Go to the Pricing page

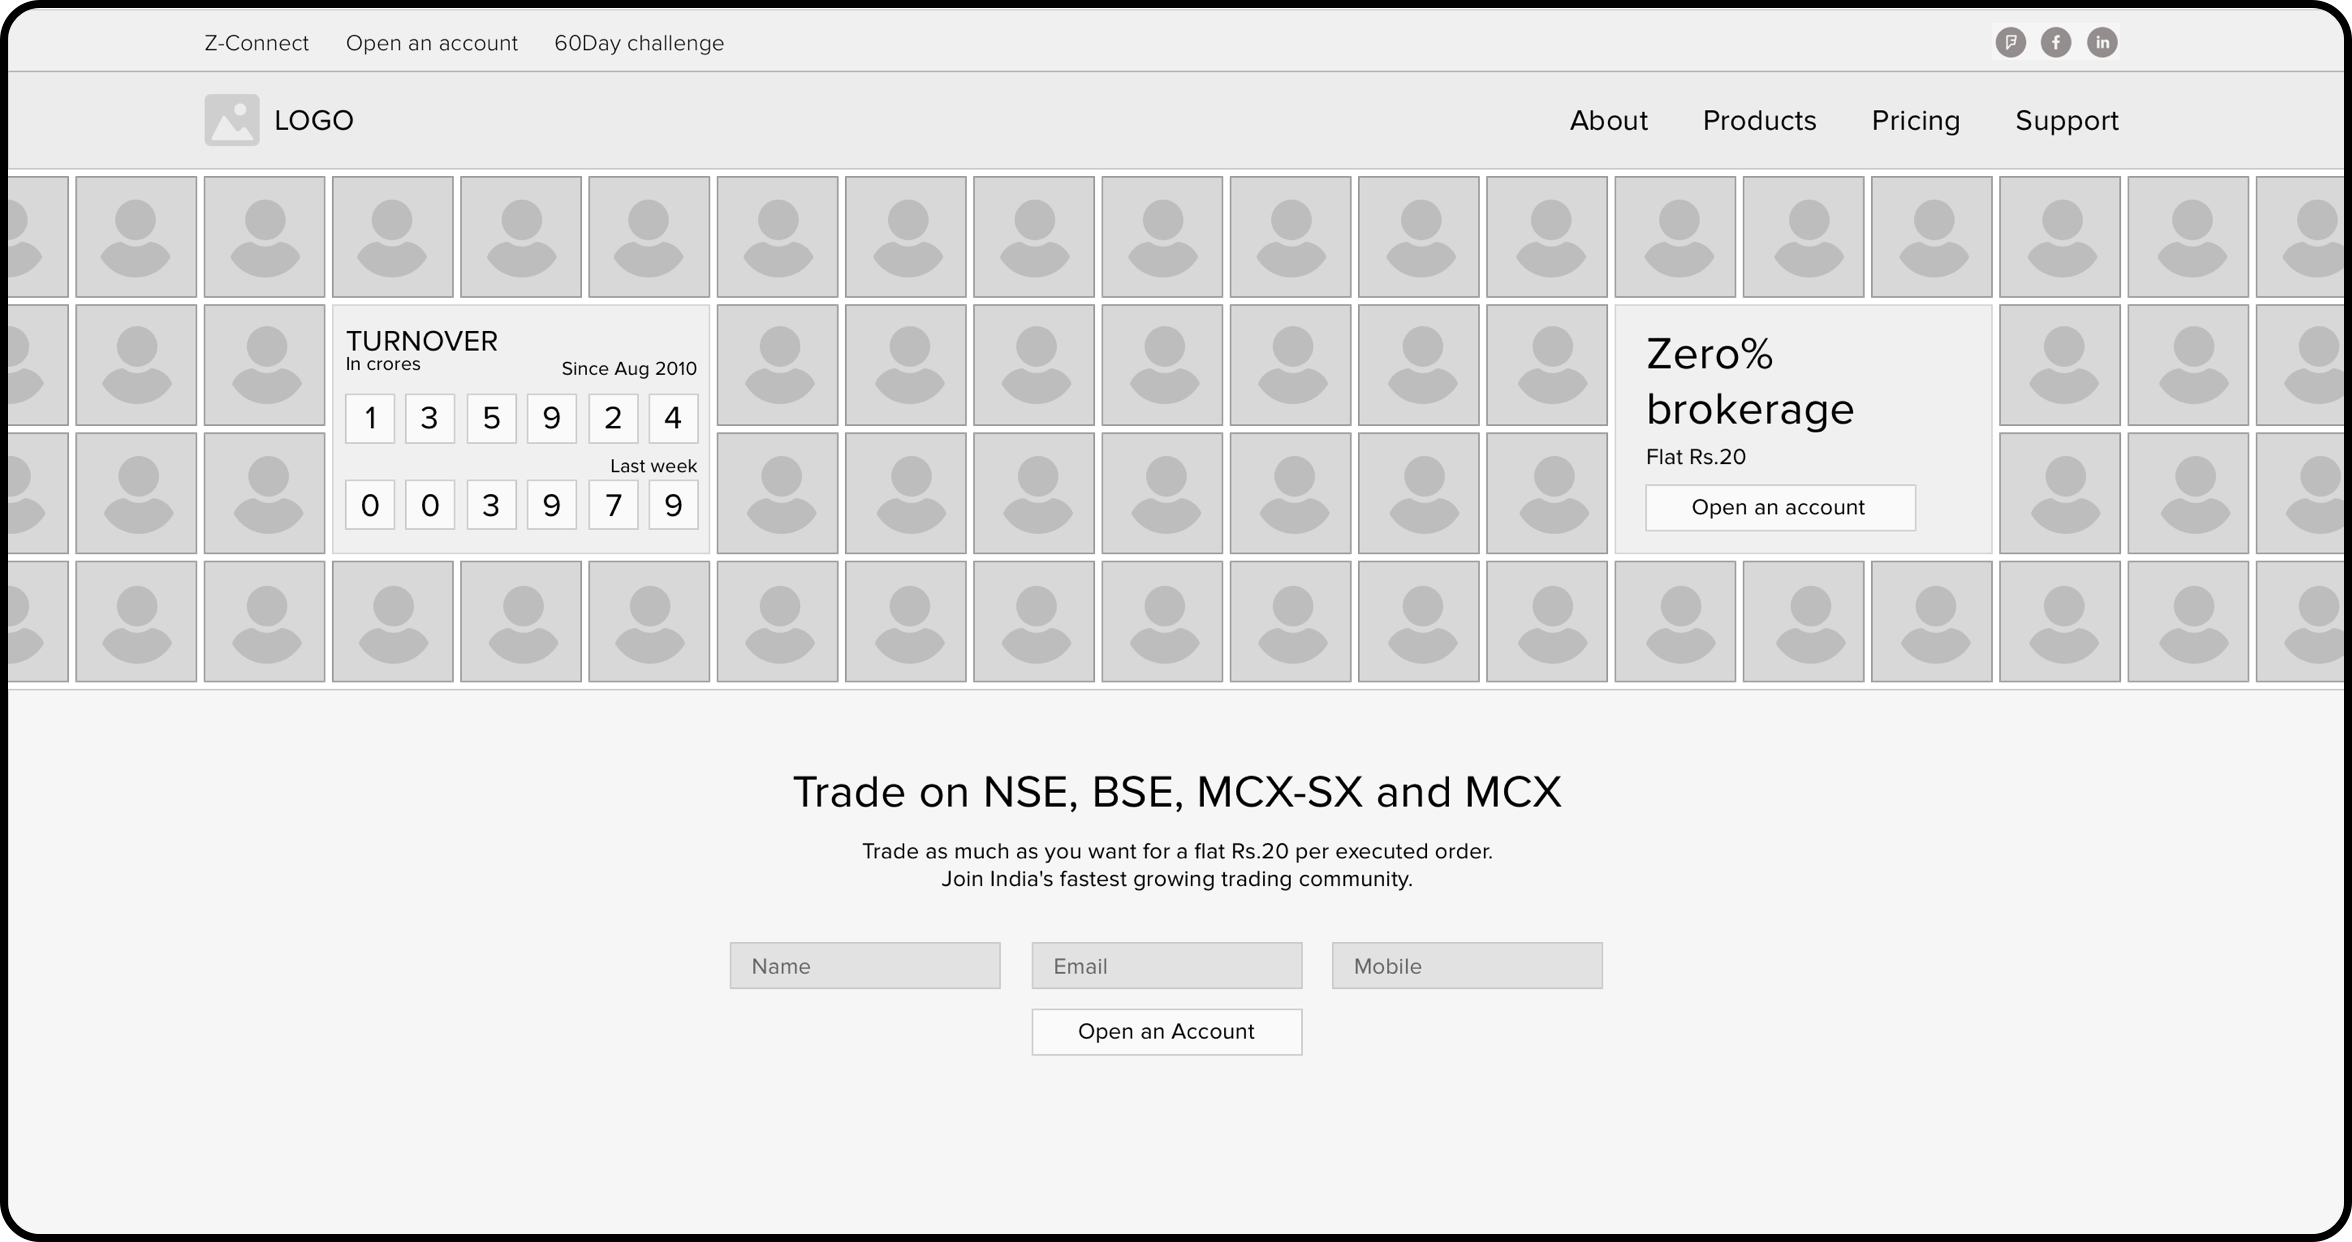1915,120
